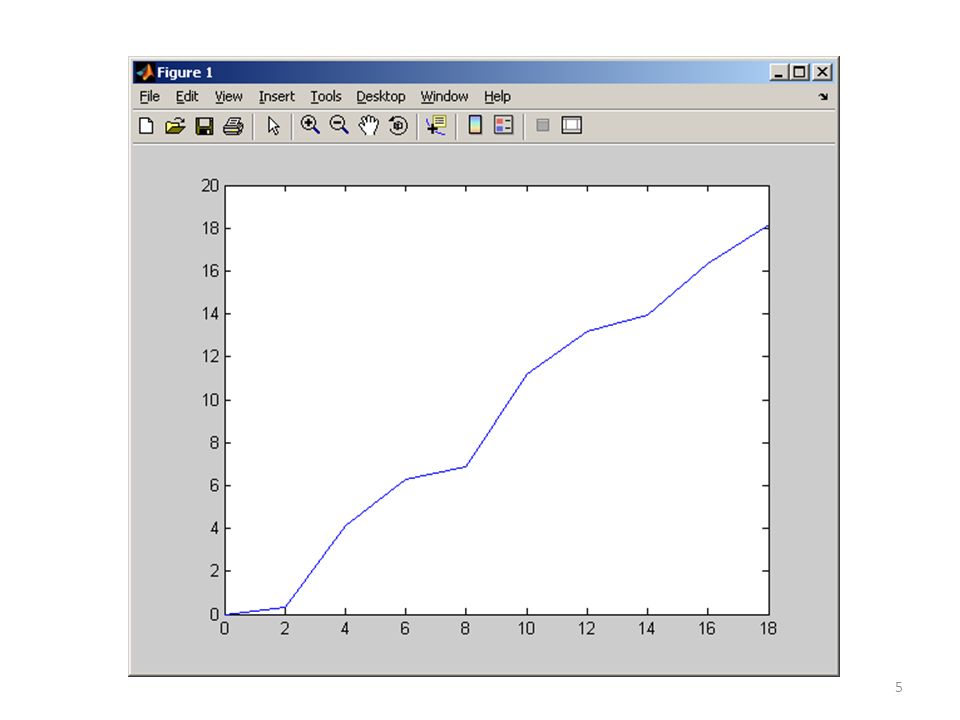This screenshot has width=960, height=720.
Task: Click the y-axis tick label 20
Action: coord(210,186)
